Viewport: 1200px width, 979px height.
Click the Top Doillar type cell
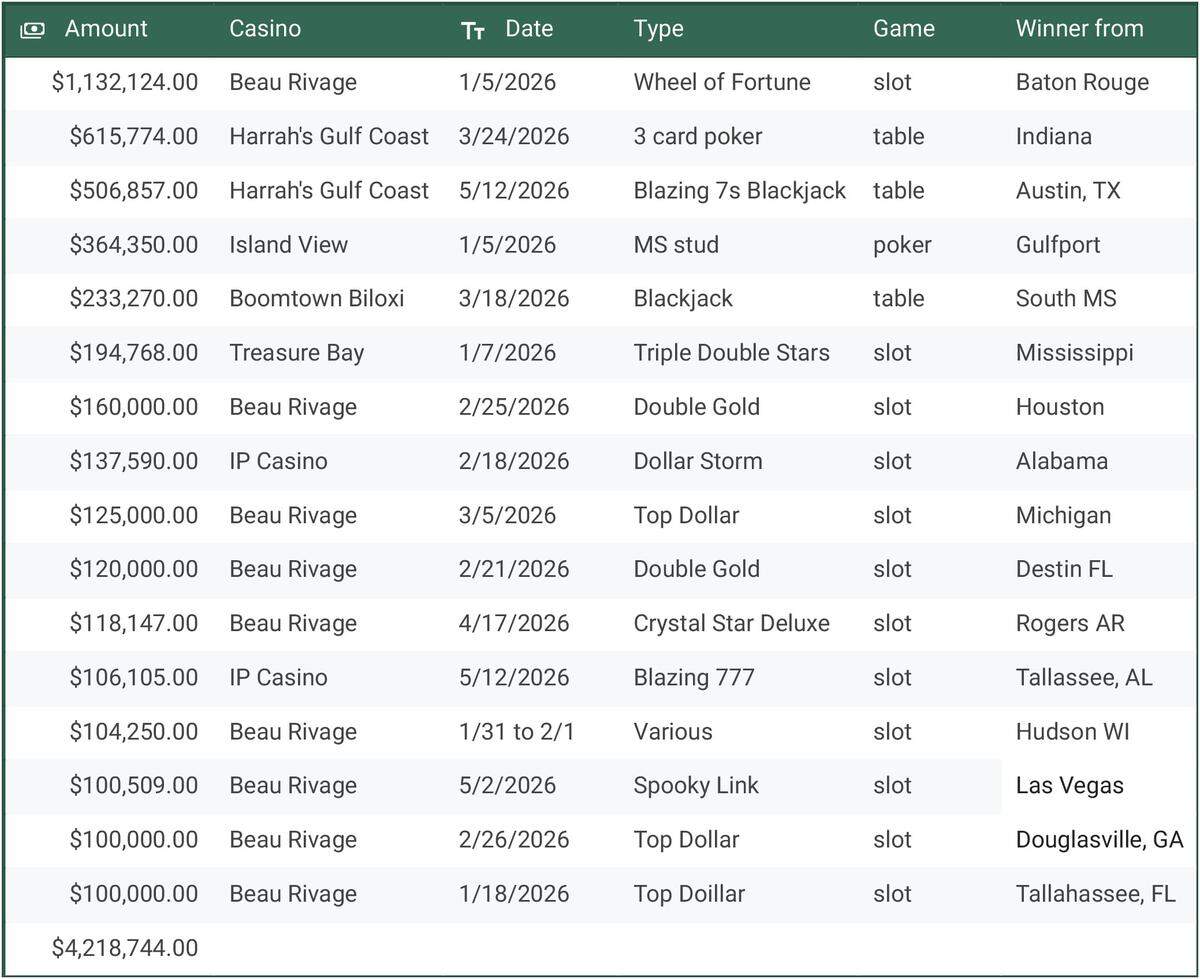tap(689, 892)
